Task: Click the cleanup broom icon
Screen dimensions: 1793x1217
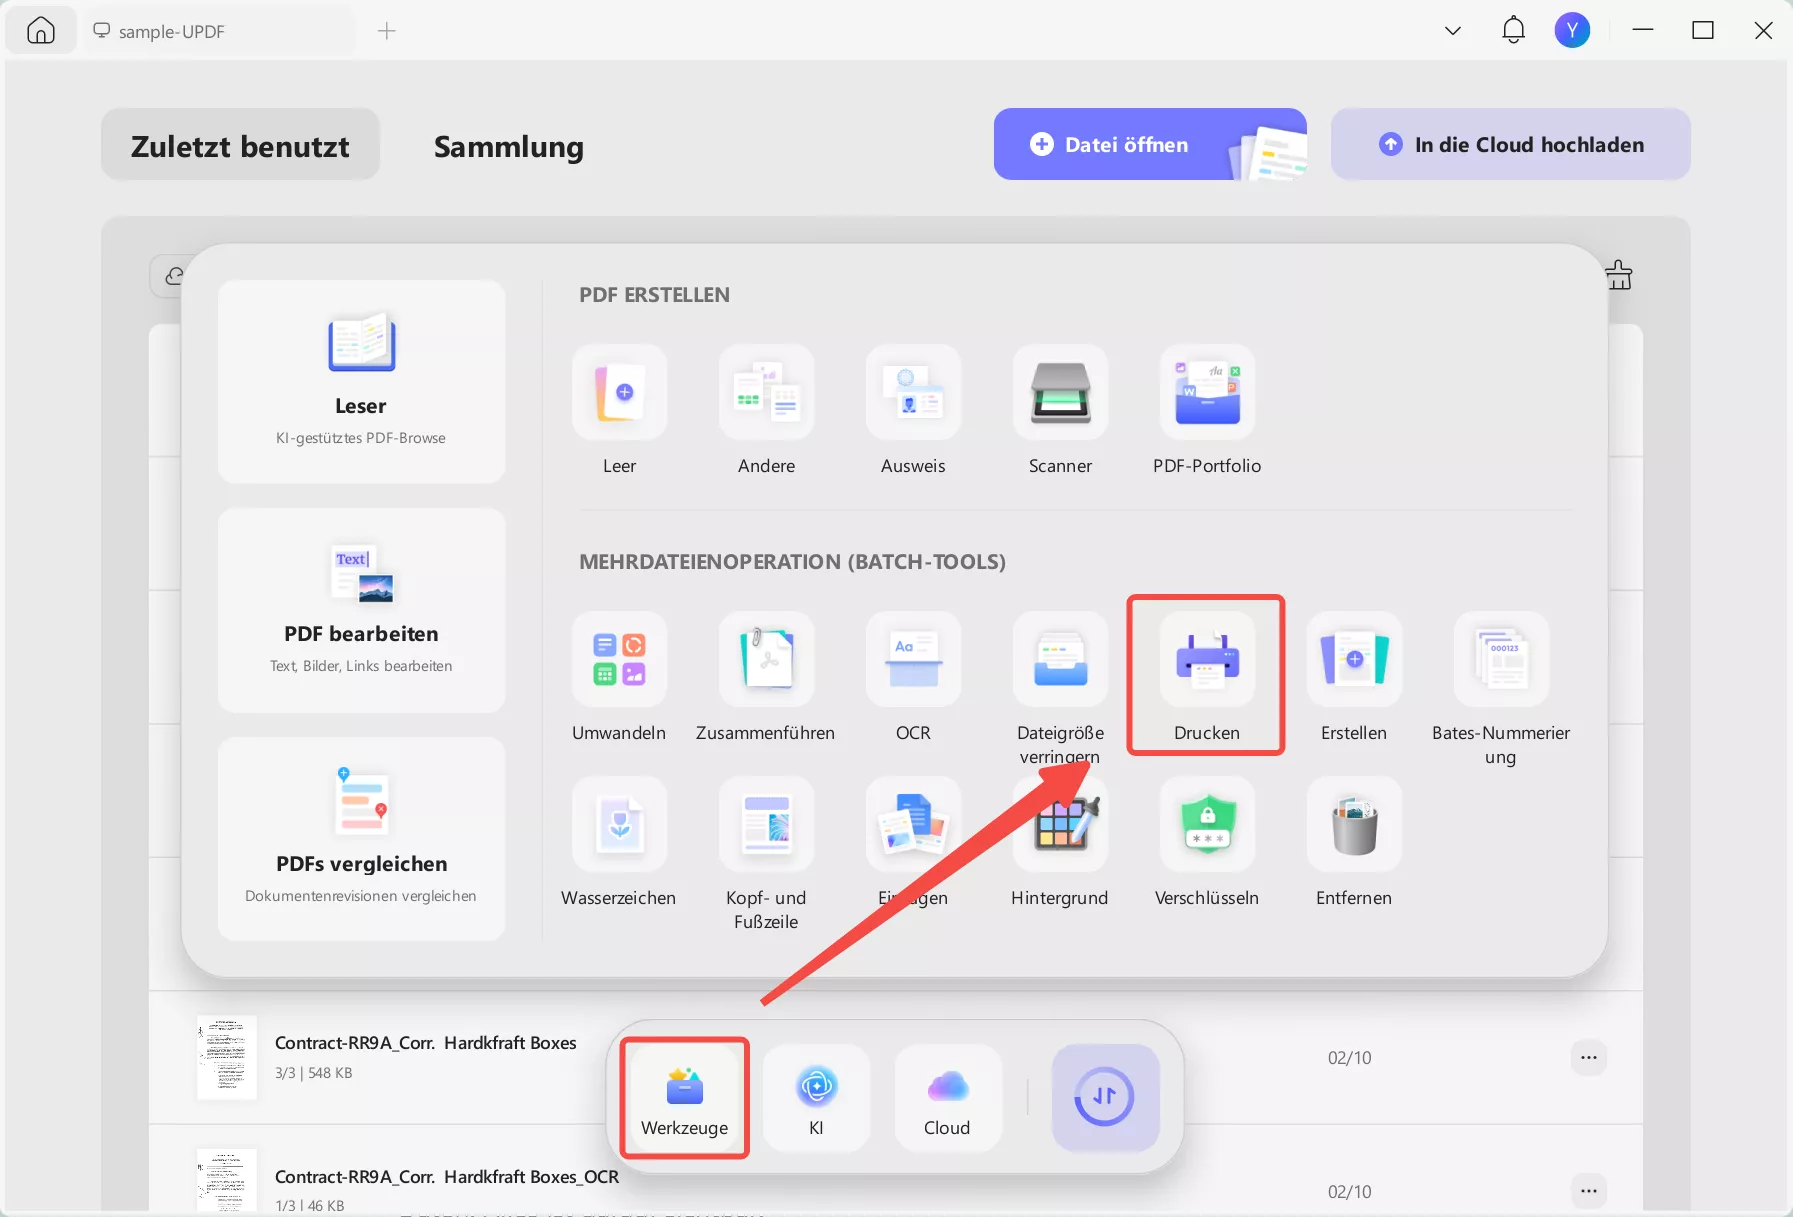Action: pos(1618,275)
